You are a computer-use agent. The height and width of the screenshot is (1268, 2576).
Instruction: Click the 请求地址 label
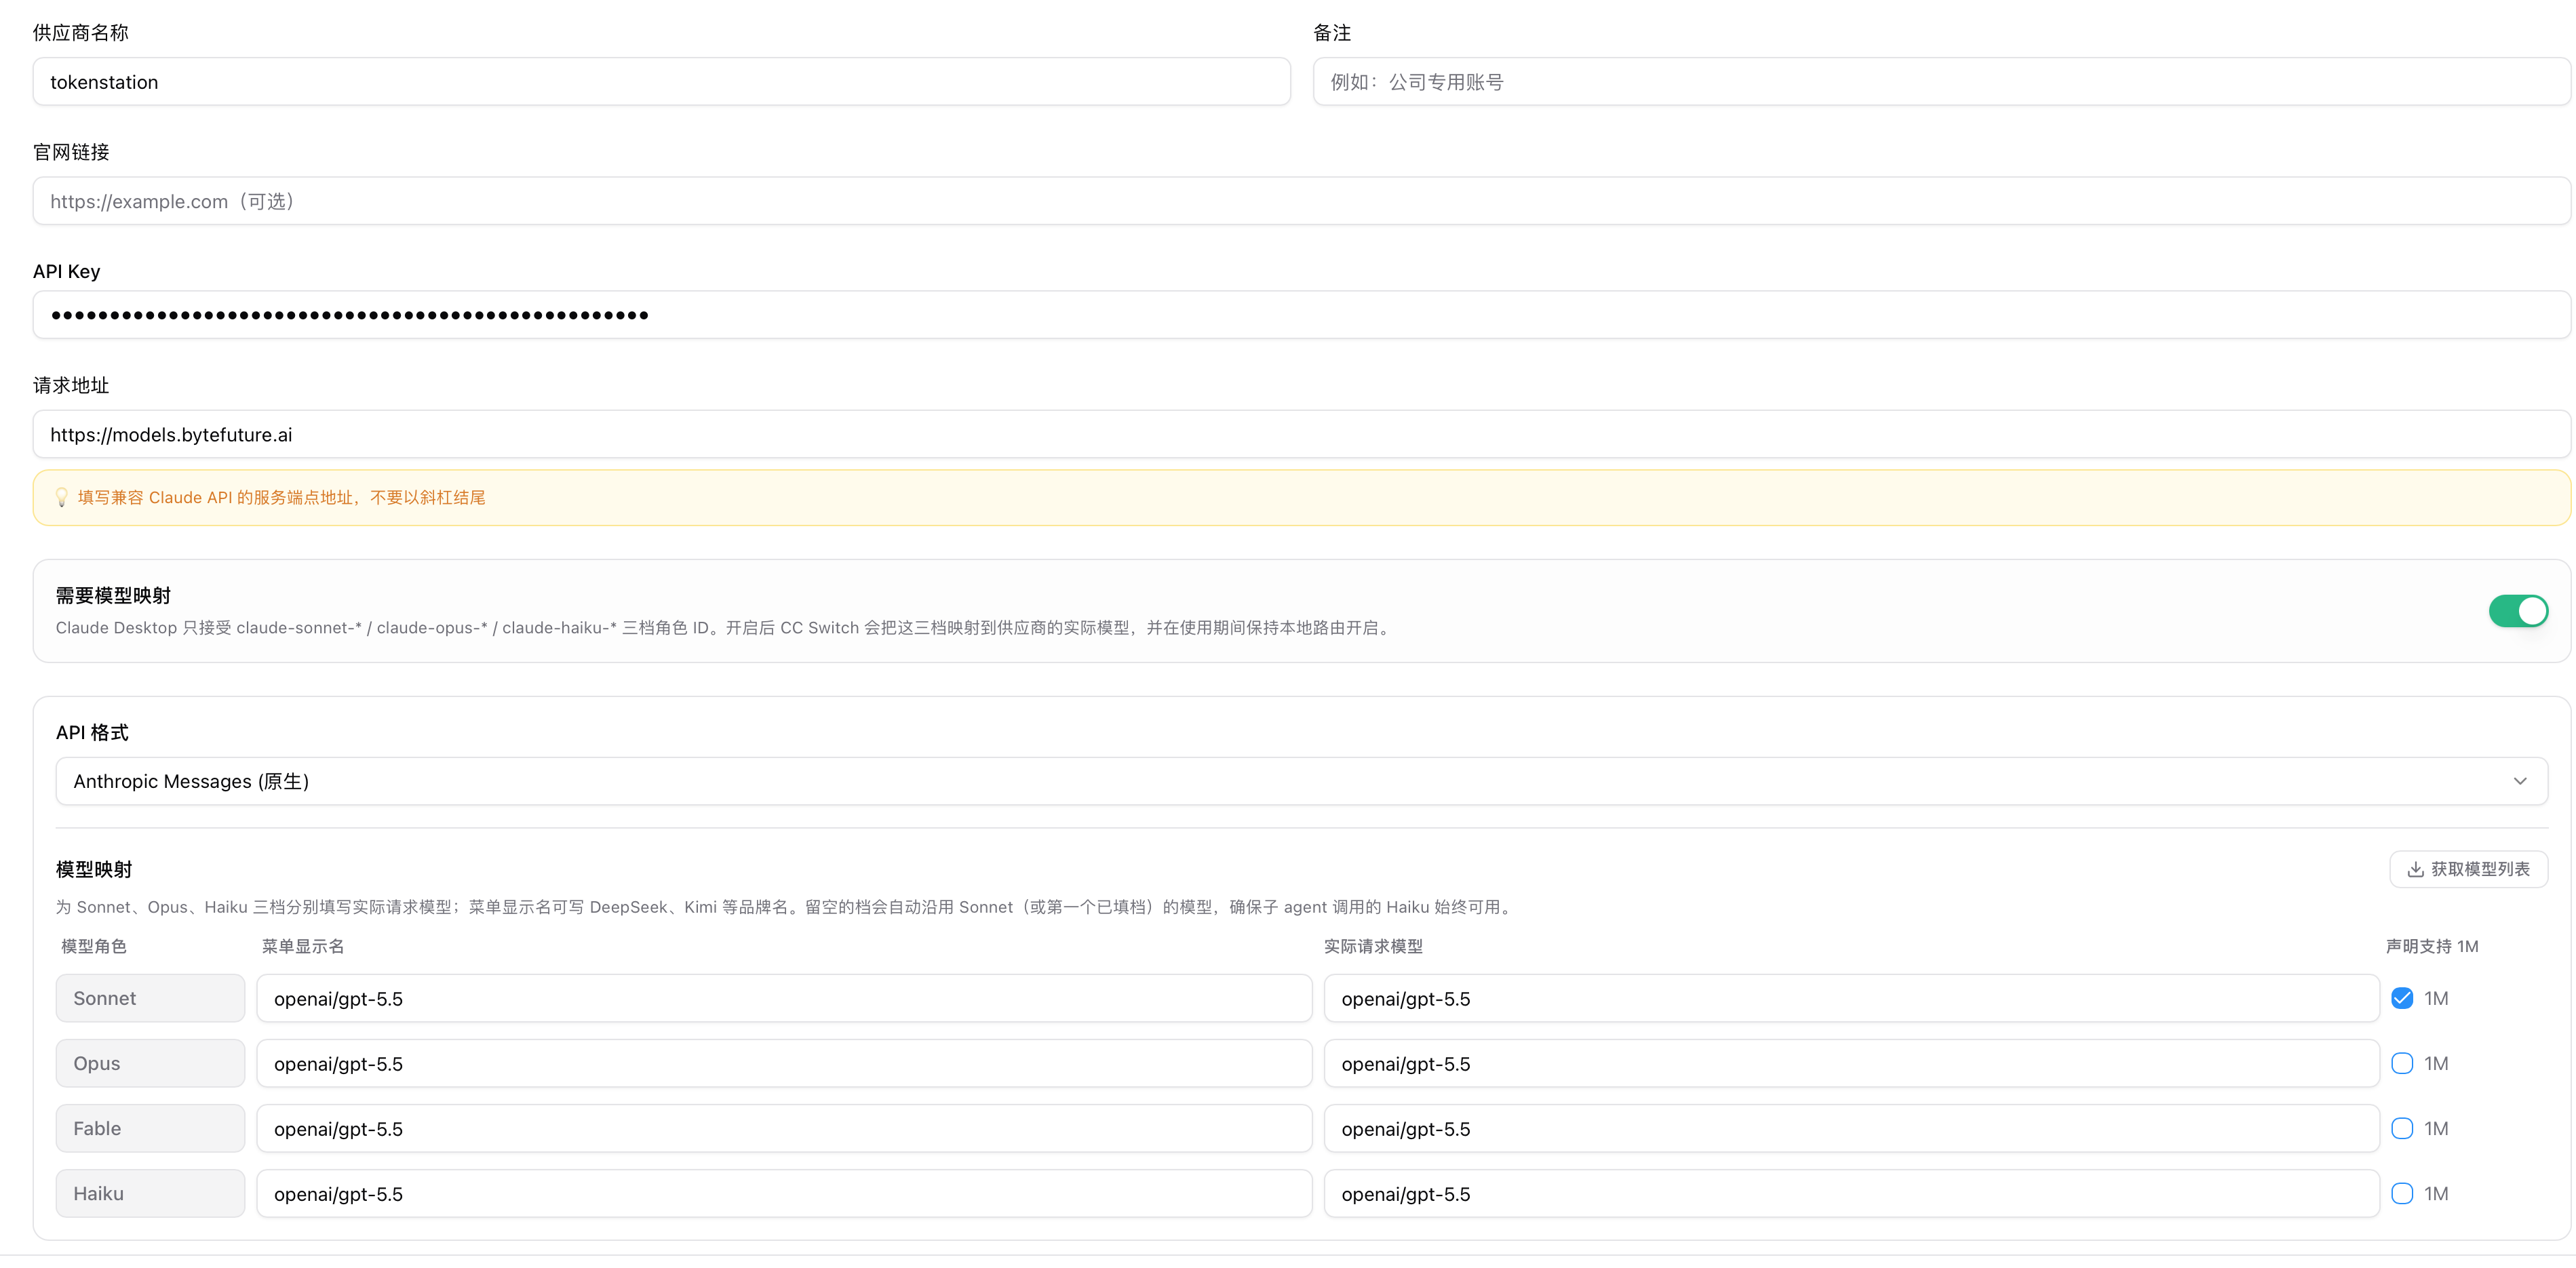pos(71,385)
